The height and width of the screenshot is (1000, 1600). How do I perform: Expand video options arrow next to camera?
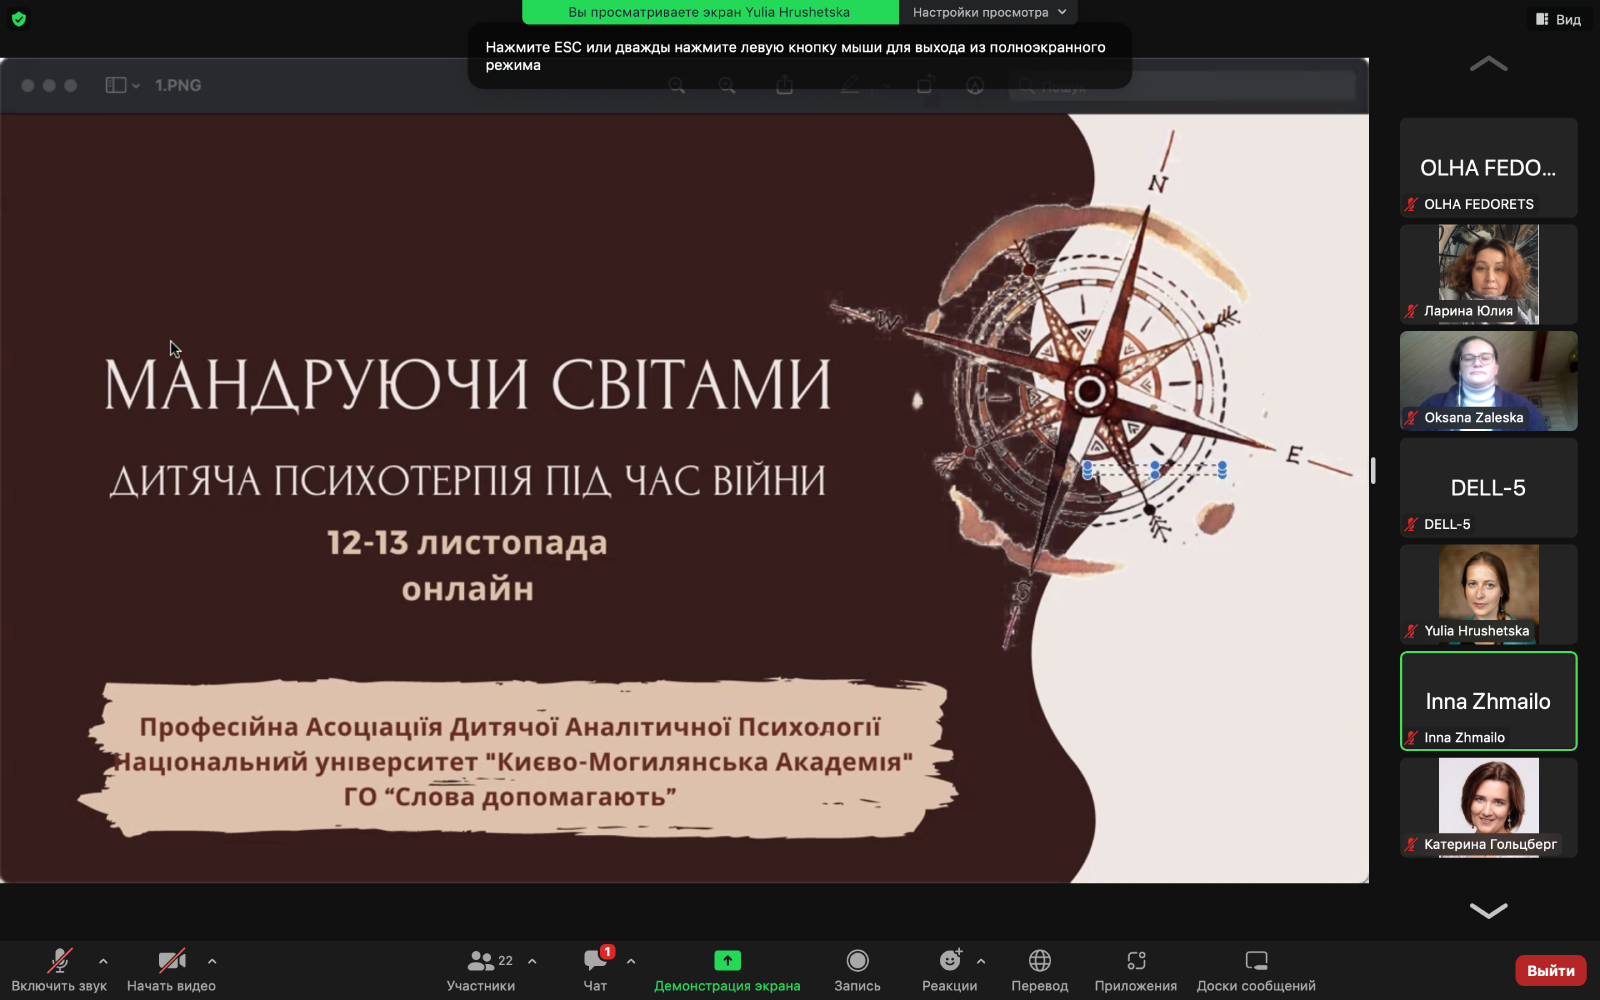212,961
